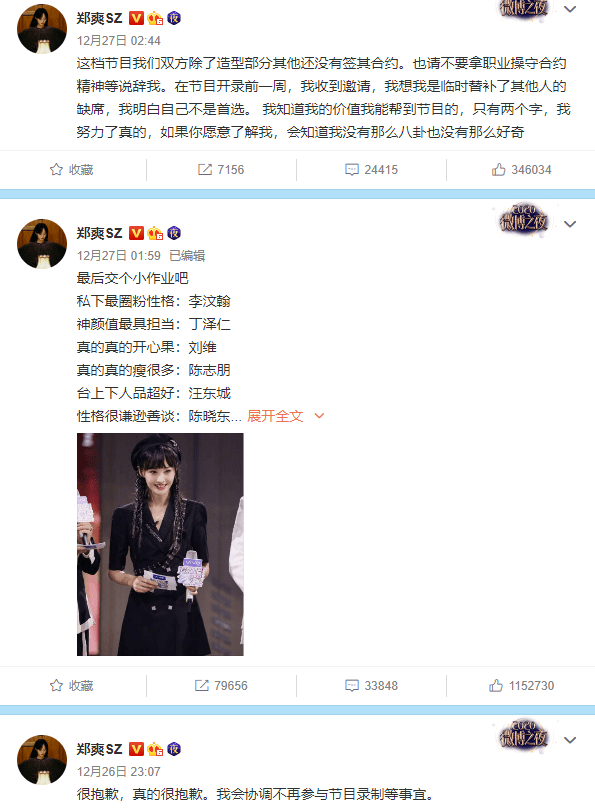Click the 微博之夜 badge on the 01:59 post
This screenshot has width=595, height=811.
click(x=523, y=221)
